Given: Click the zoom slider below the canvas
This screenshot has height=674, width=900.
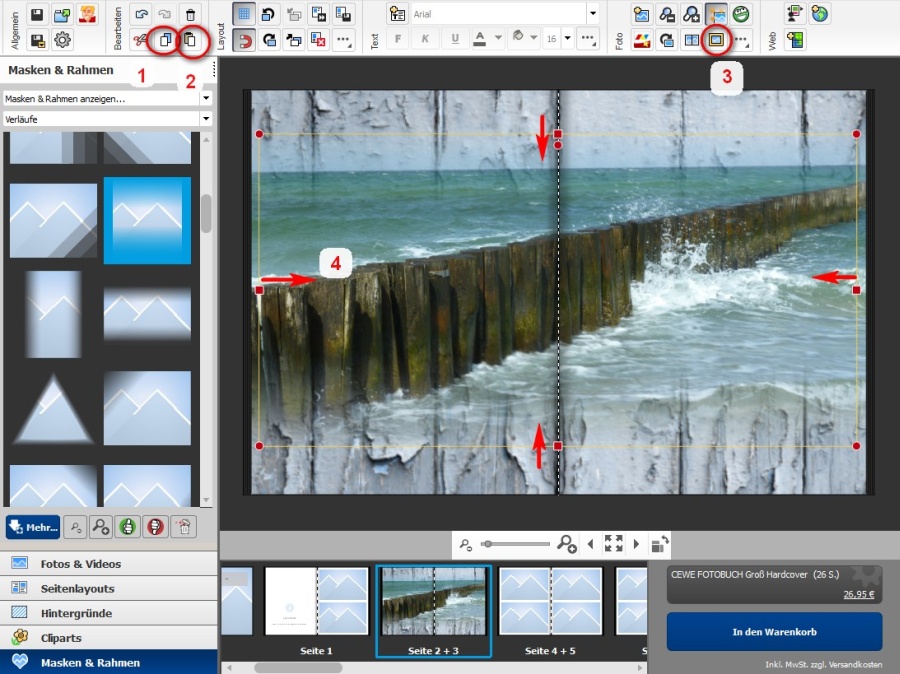Looking at the screenshot, I should (x=515, y=544).
